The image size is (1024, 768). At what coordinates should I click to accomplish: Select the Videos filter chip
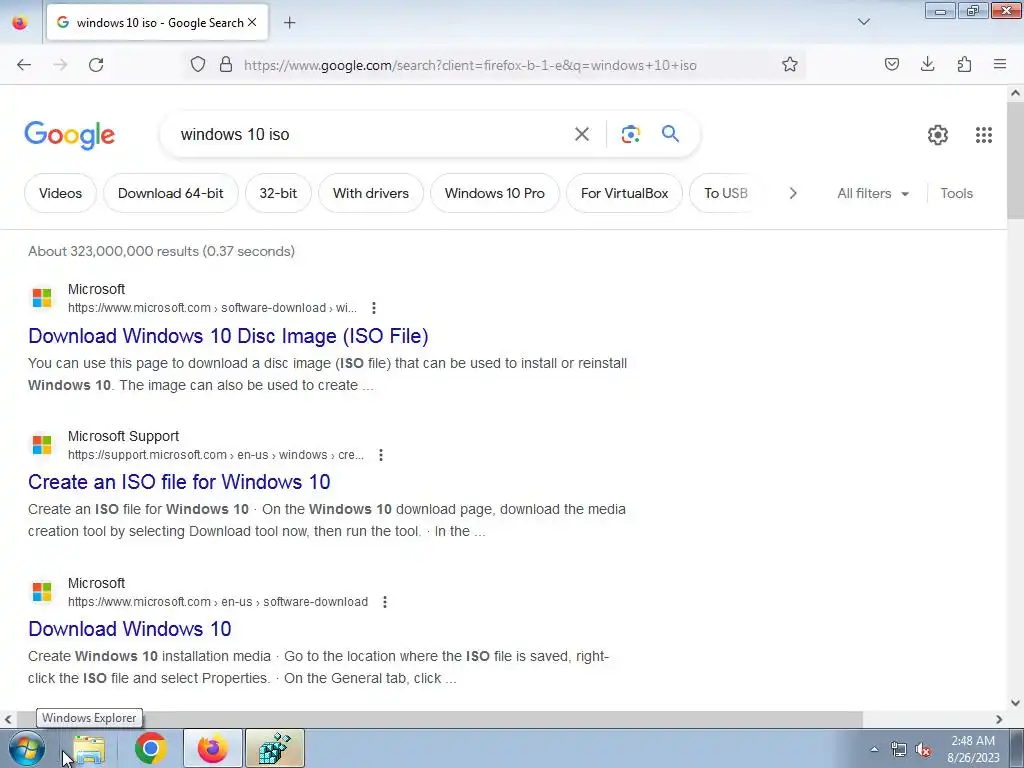[x=60, y=193]
